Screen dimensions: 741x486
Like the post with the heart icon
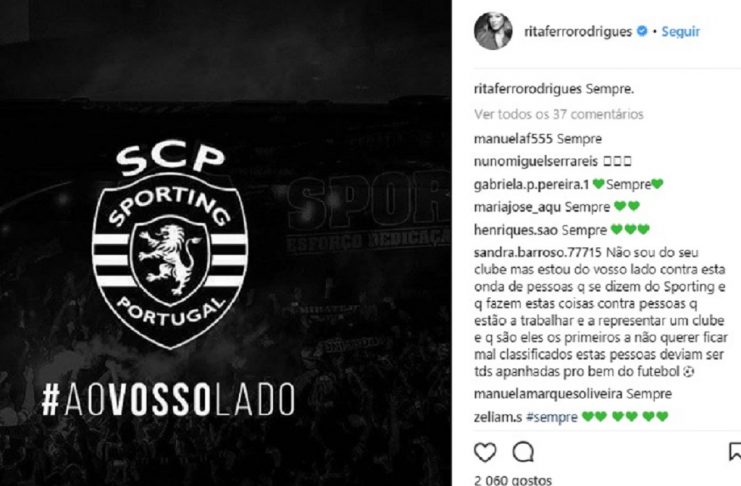coord(485,452)
